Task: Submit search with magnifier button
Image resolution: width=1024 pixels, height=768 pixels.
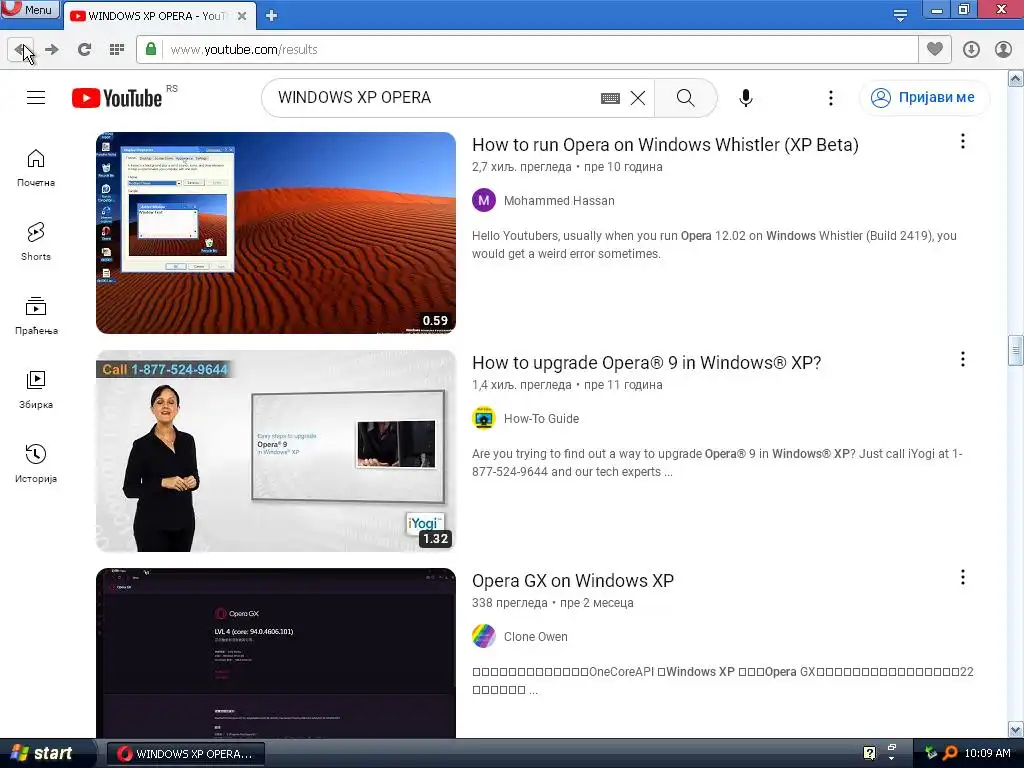Action: 686,98
